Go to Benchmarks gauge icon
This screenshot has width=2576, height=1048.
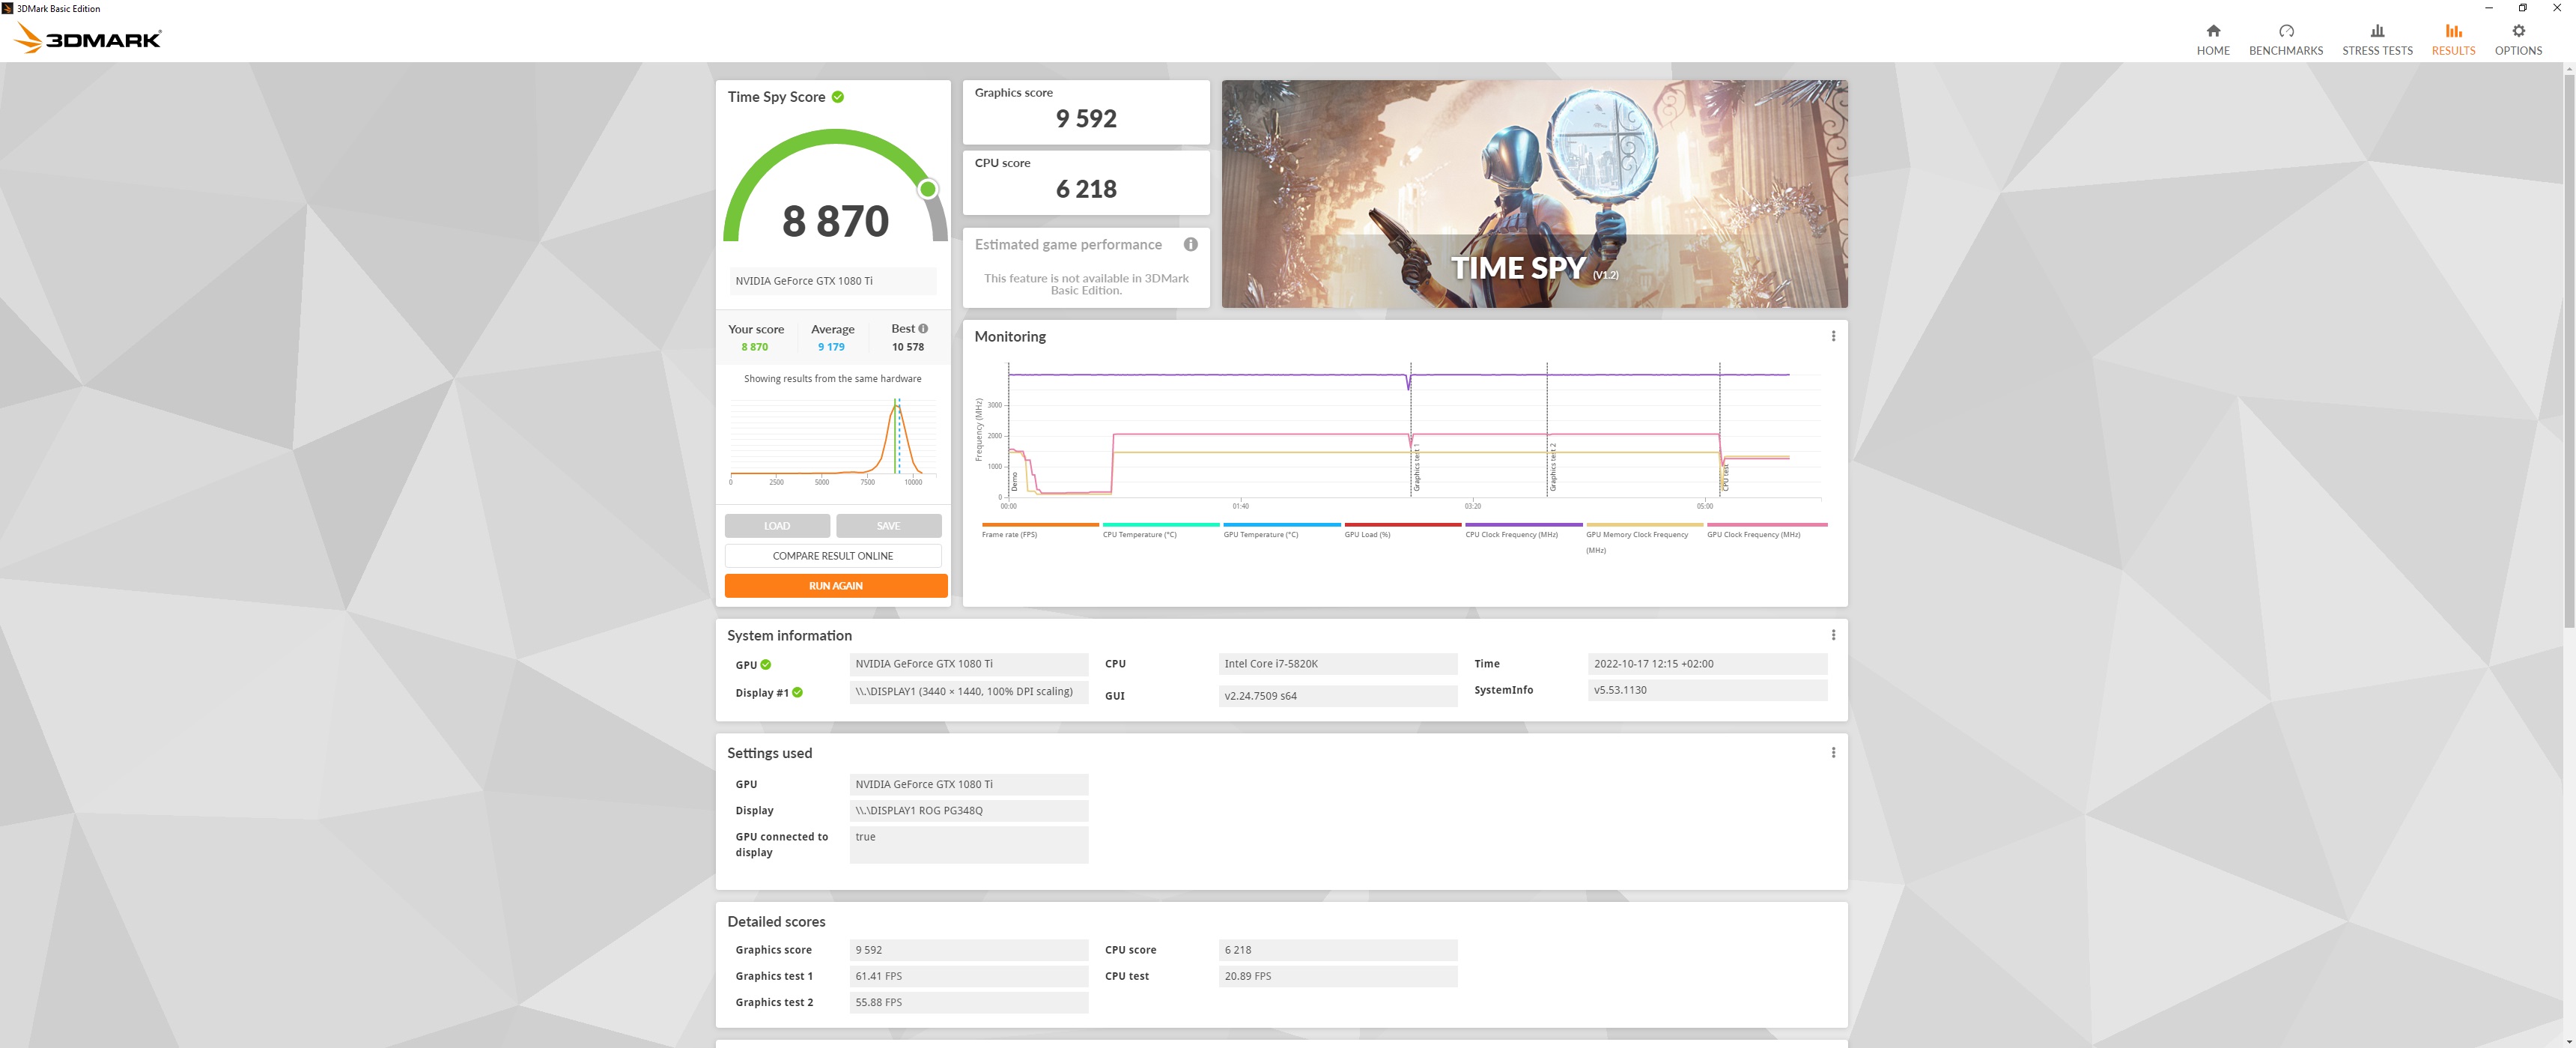pos(2286,31)
